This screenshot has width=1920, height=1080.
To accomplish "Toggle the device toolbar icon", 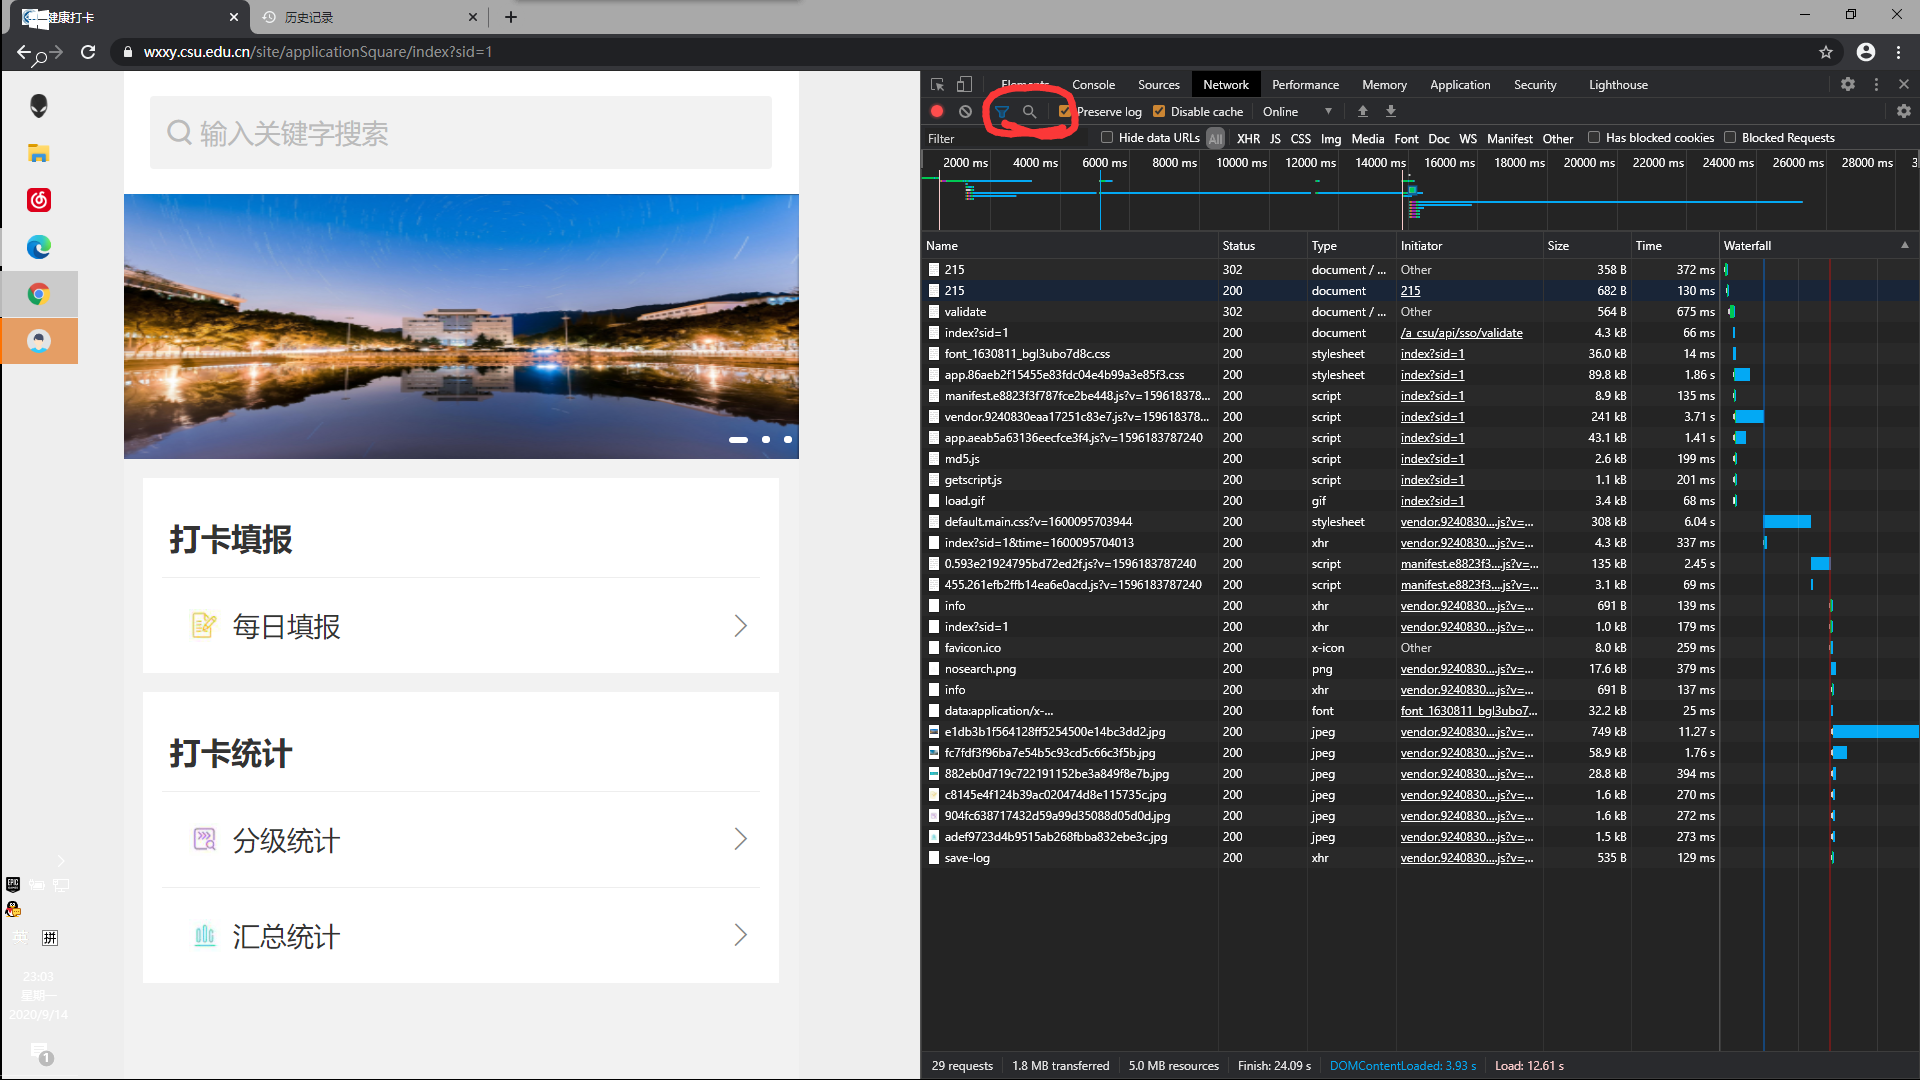I will 964,85.
